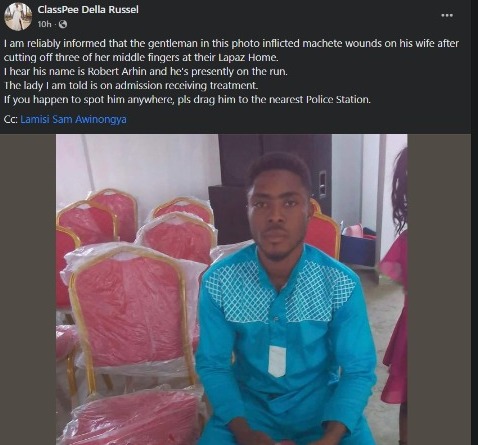Screen dimensions: 478x445
Task: Click the line about nearest Police Station
Action: [187, 100]
